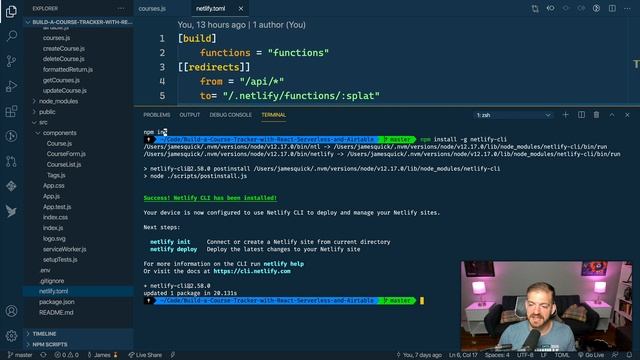Open CourseForm.js in components folder

(66, 154)
